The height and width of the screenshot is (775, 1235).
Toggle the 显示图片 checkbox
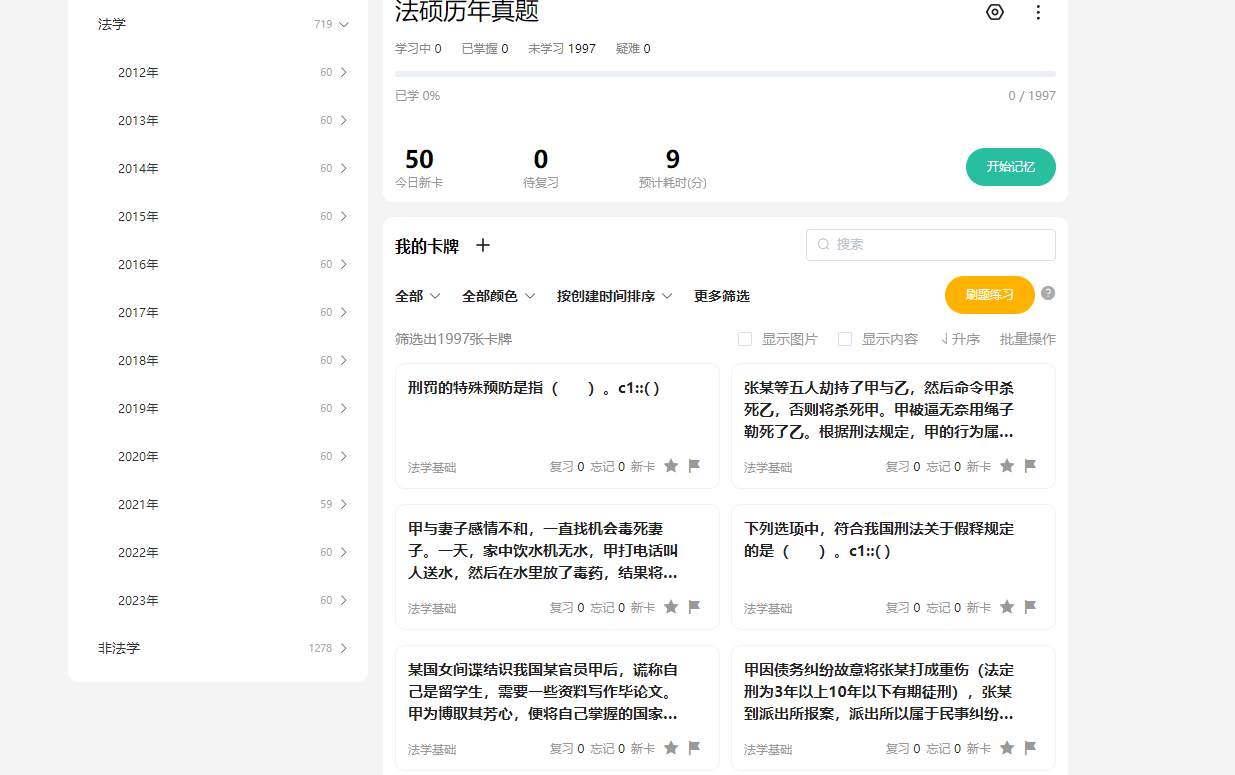point(745,339)
